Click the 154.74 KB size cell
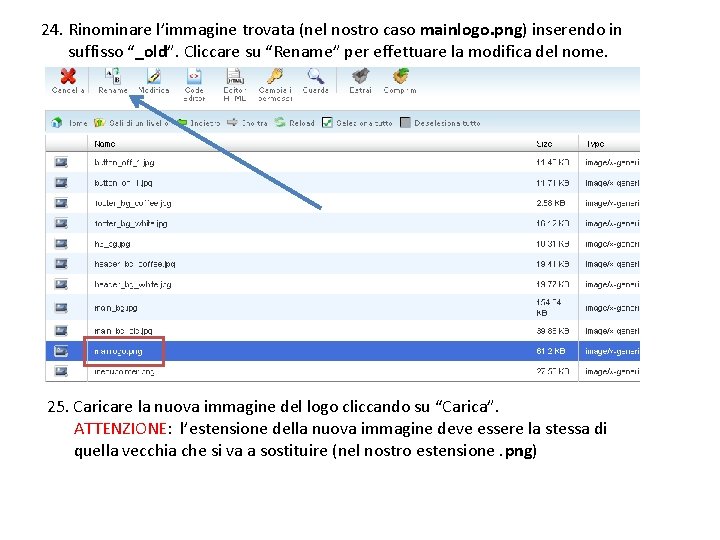This screenshot has height=540, width=720. click(549, 308)
